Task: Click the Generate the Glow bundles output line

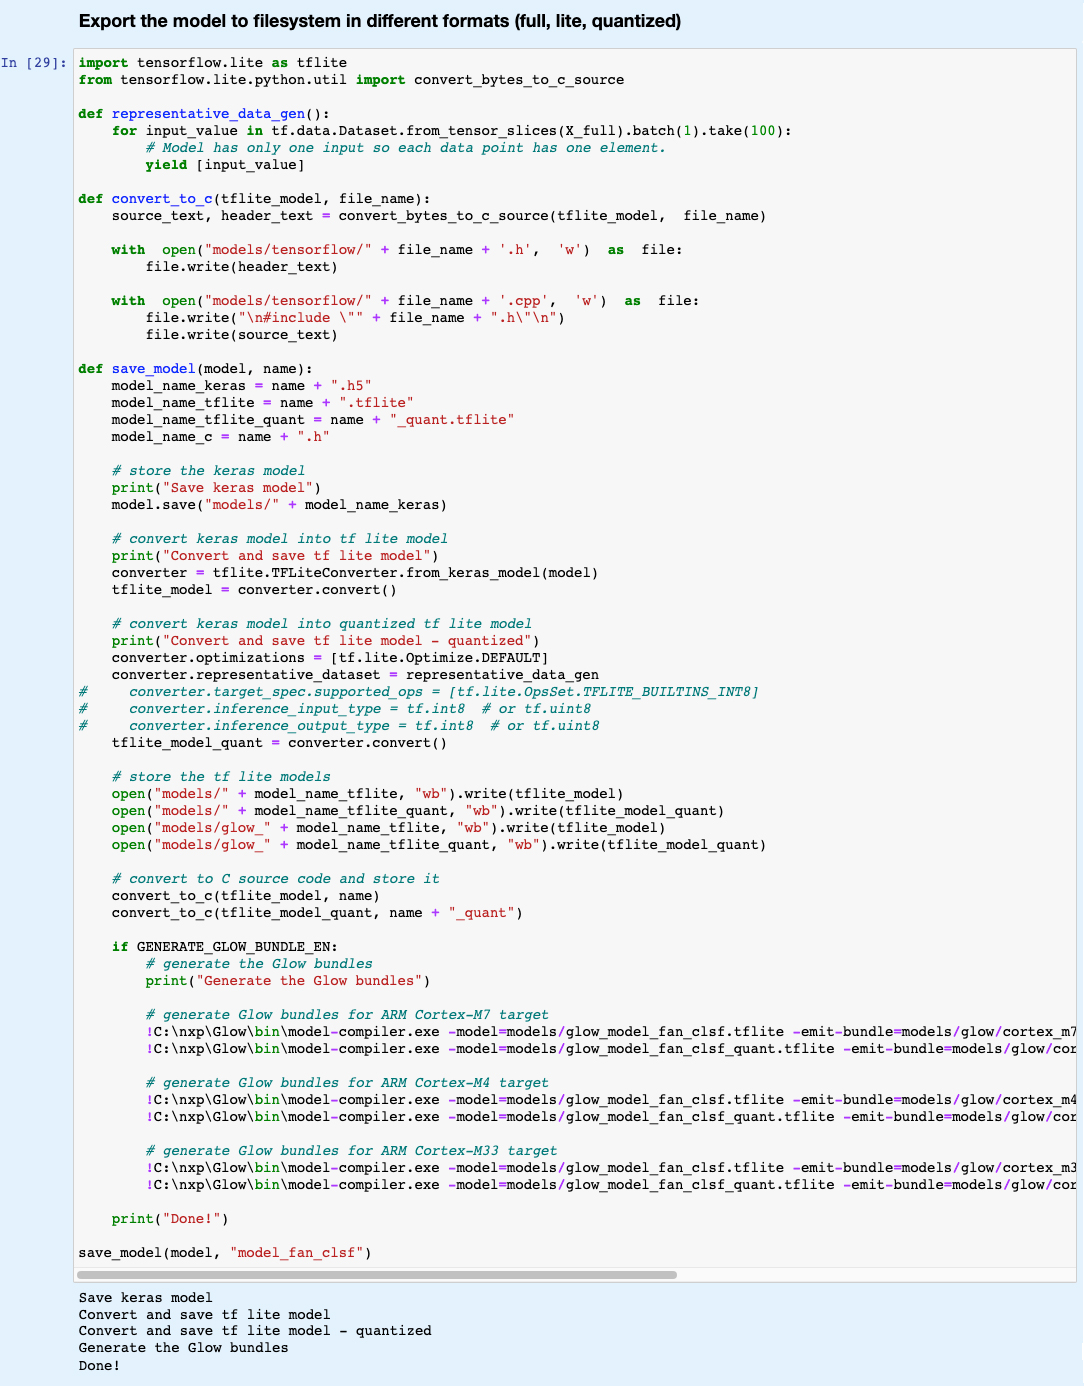Action: coord(183,1347)
